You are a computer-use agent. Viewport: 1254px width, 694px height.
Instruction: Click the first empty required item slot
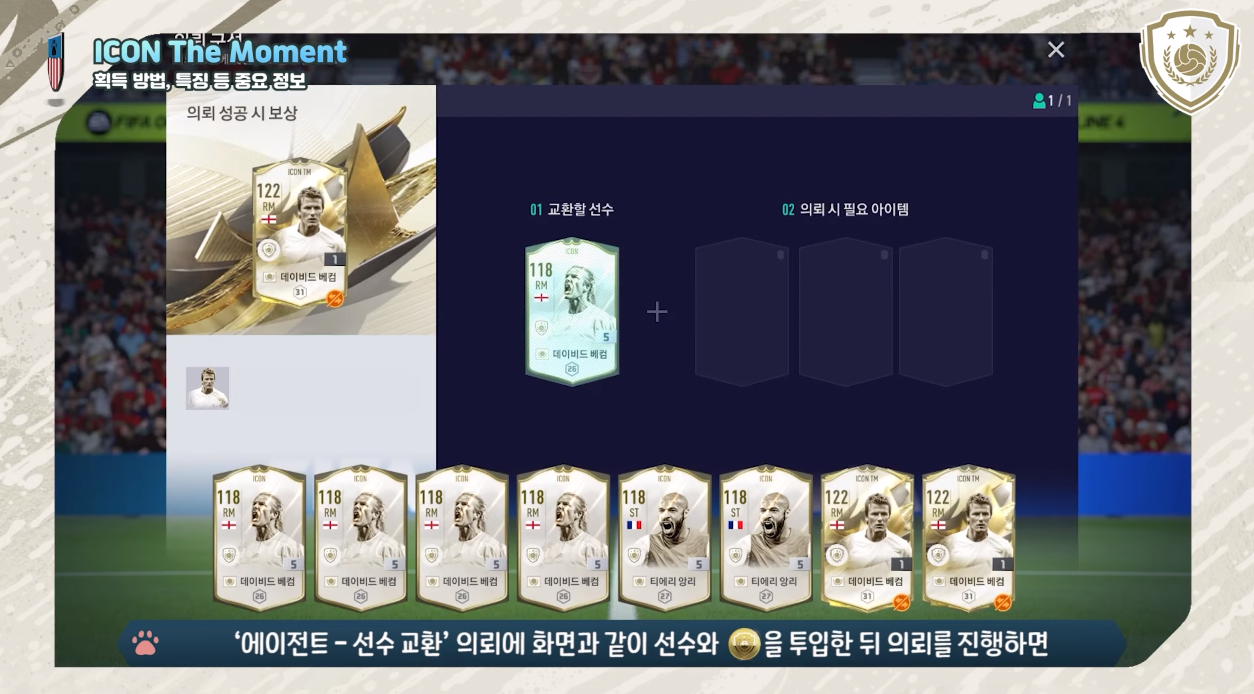point(742,311)
